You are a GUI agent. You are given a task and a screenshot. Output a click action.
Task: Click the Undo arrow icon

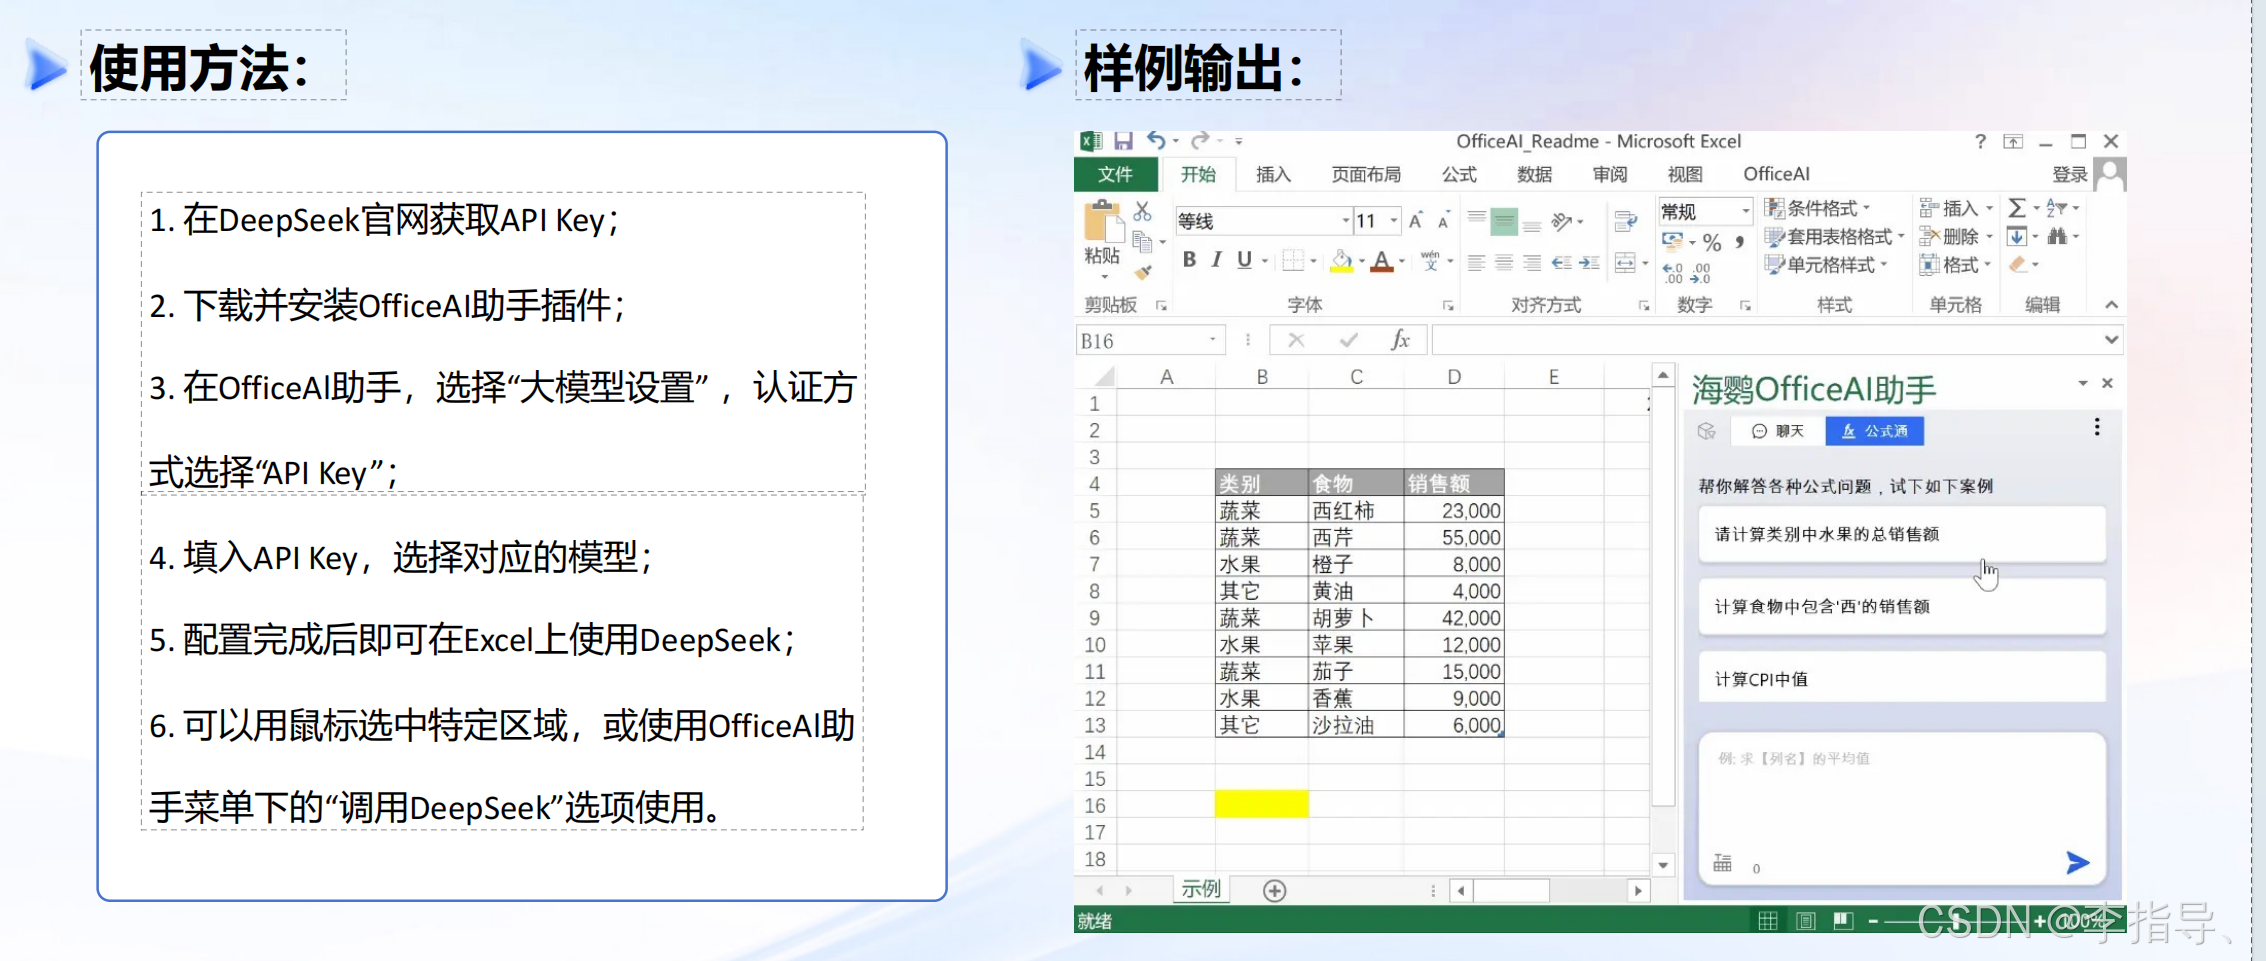coord(1156,141)
